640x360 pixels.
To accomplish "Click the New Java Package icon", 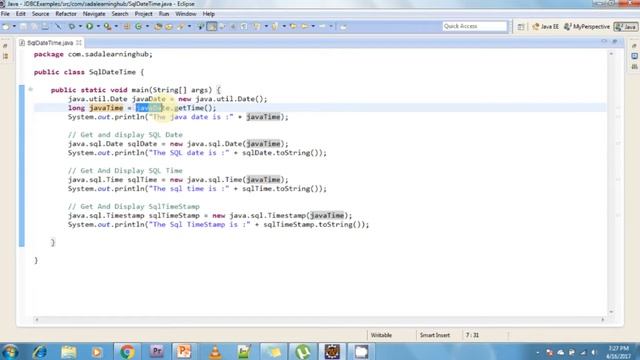I will [127, 27].
